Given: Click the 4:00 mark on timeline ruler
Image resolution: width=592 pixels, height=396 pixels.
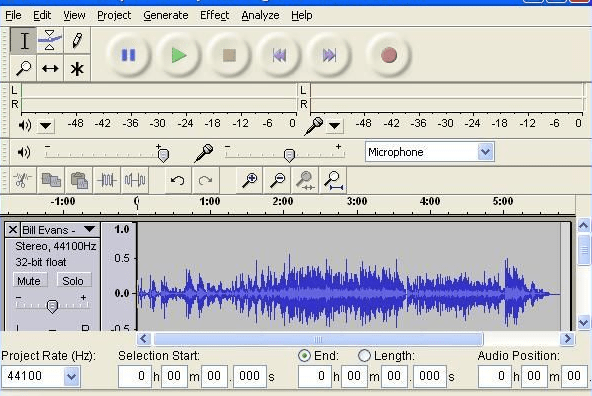Looking at the screenshot, I should [x=430, y=202].
